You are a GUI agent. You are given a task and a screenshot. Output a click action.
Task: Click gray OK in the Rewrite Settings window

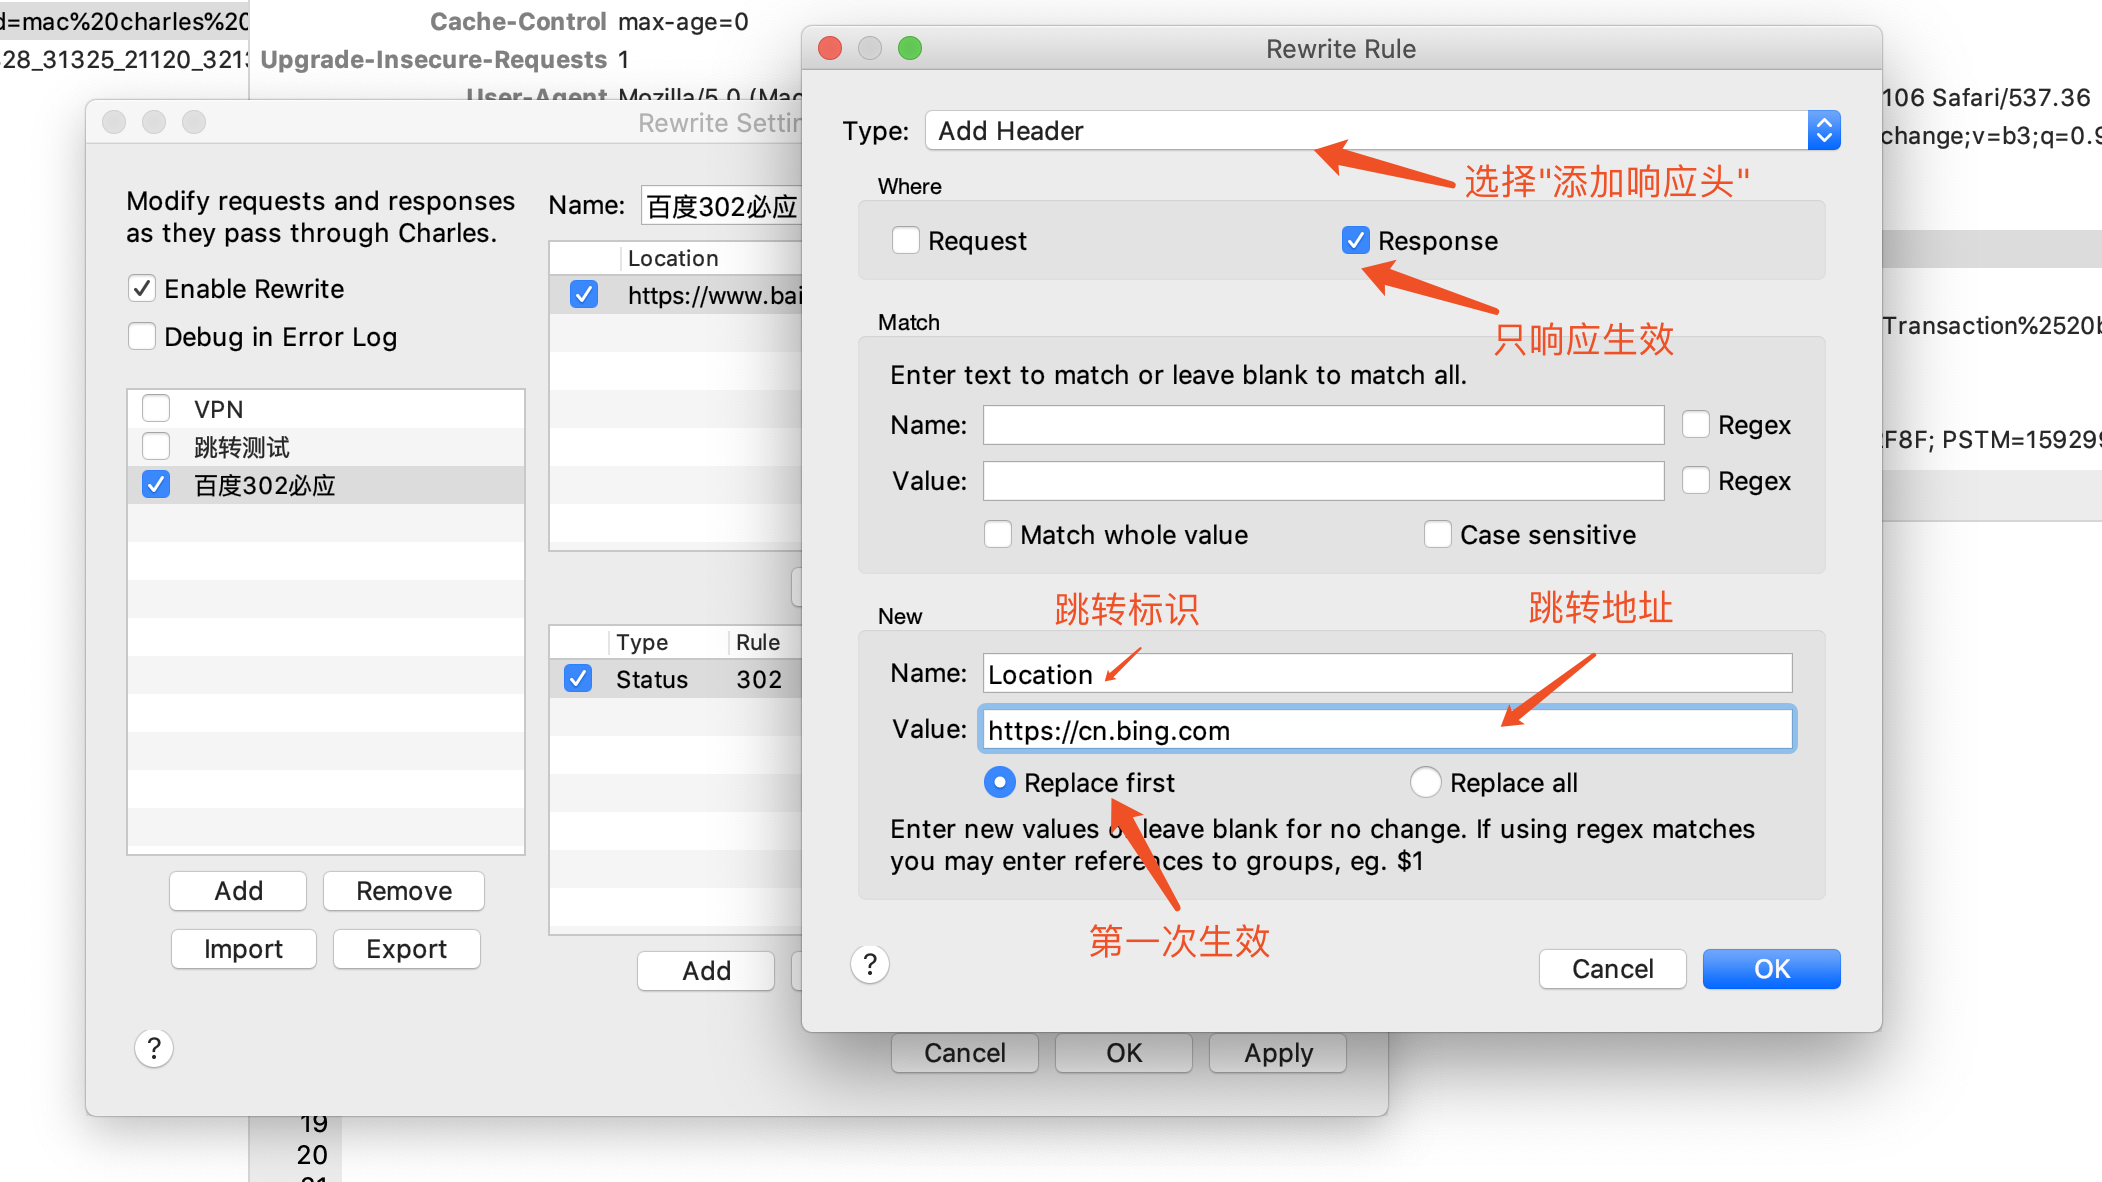1124,1053
